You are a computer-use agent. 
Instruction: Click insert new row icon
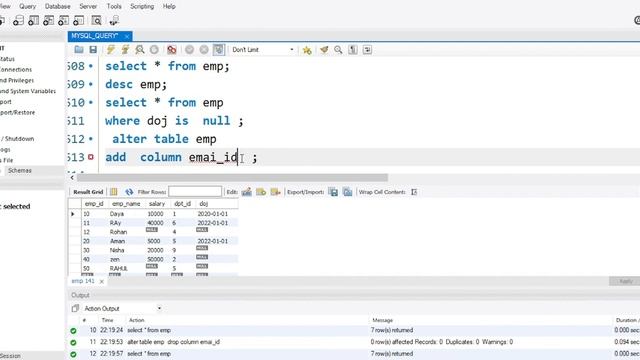pos(261,192)
